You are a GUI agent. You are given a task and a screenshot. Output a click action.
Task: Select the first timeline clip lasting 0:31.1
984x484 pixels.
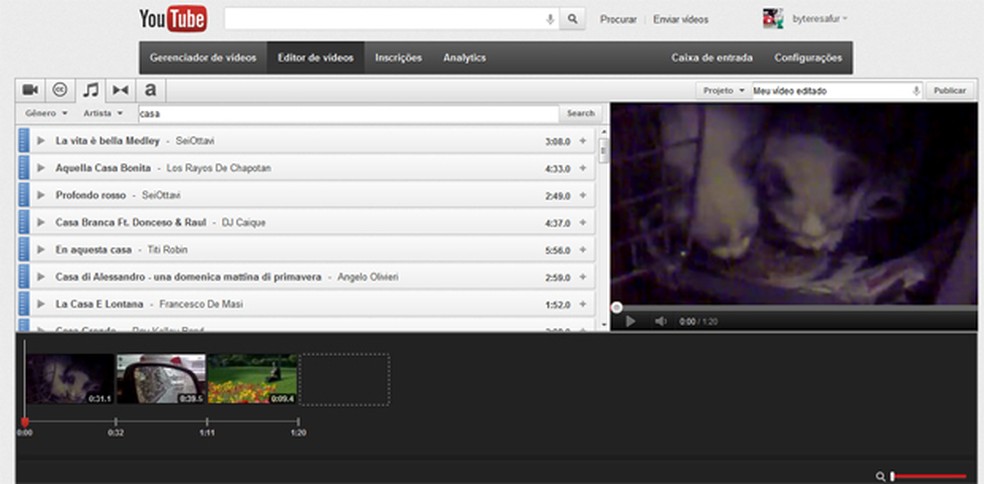70,379
